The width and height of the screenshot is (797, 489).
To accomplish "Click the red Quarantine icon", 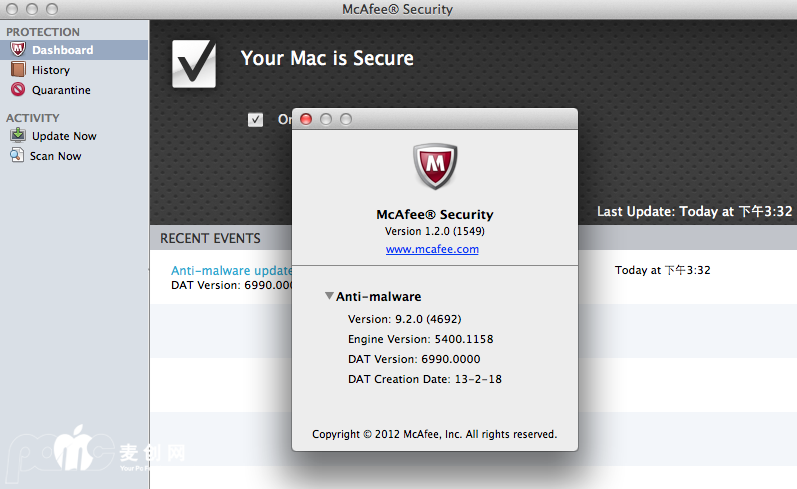I will (x=17, y=90).
